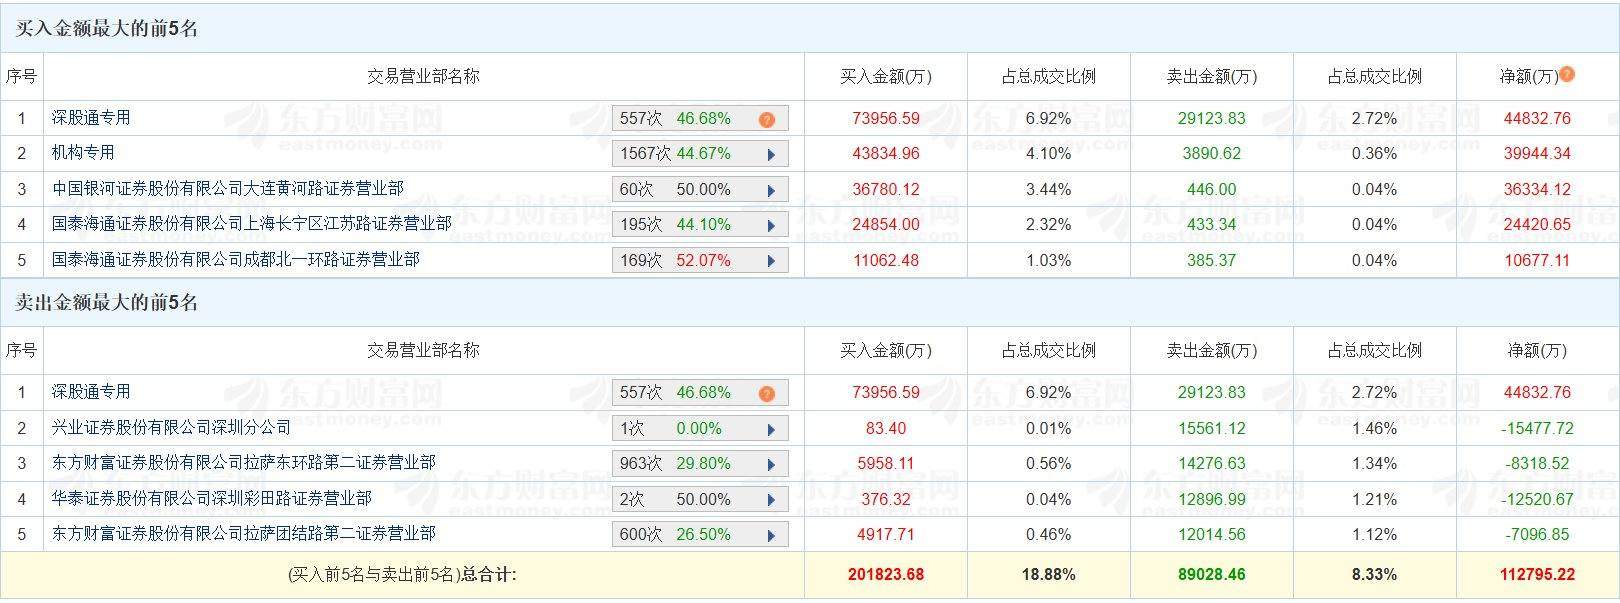Click the 买入金额最大的前5名 section heading

(x=107, y=29)
